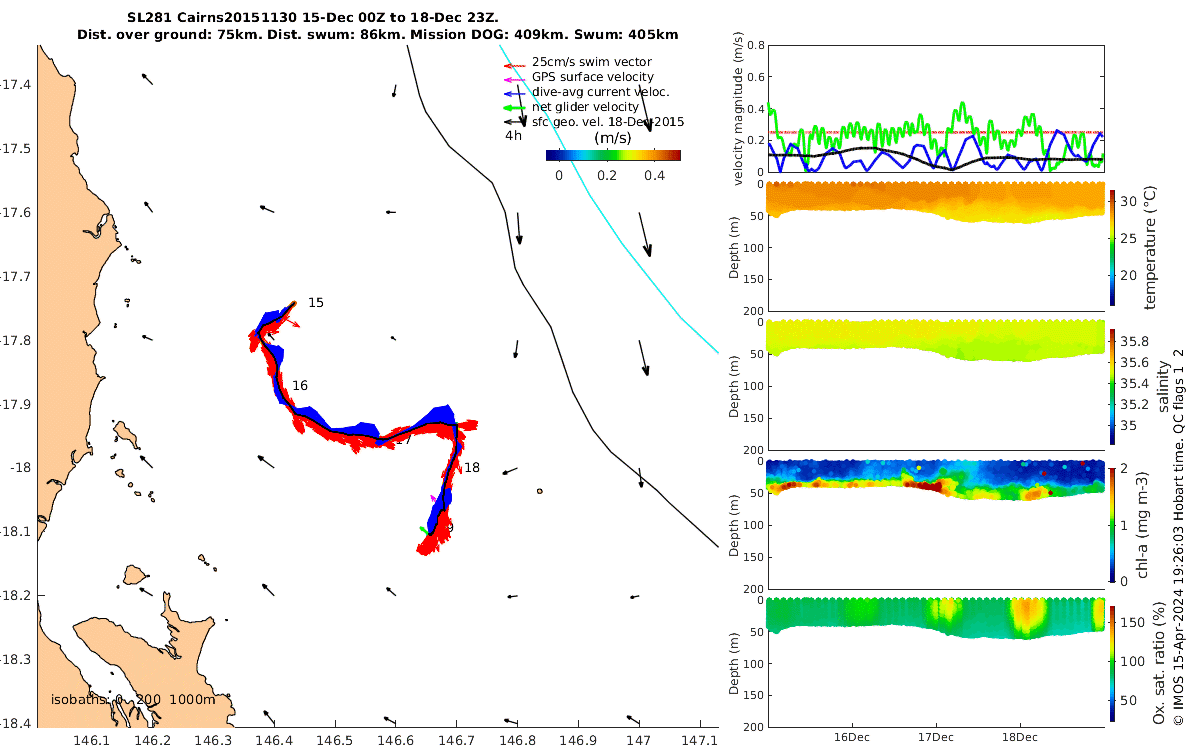This screenshot has height=750, width=1200.
Task: Click the '0.2' tick on the velocity colorbar
Action: pos(607,175)
